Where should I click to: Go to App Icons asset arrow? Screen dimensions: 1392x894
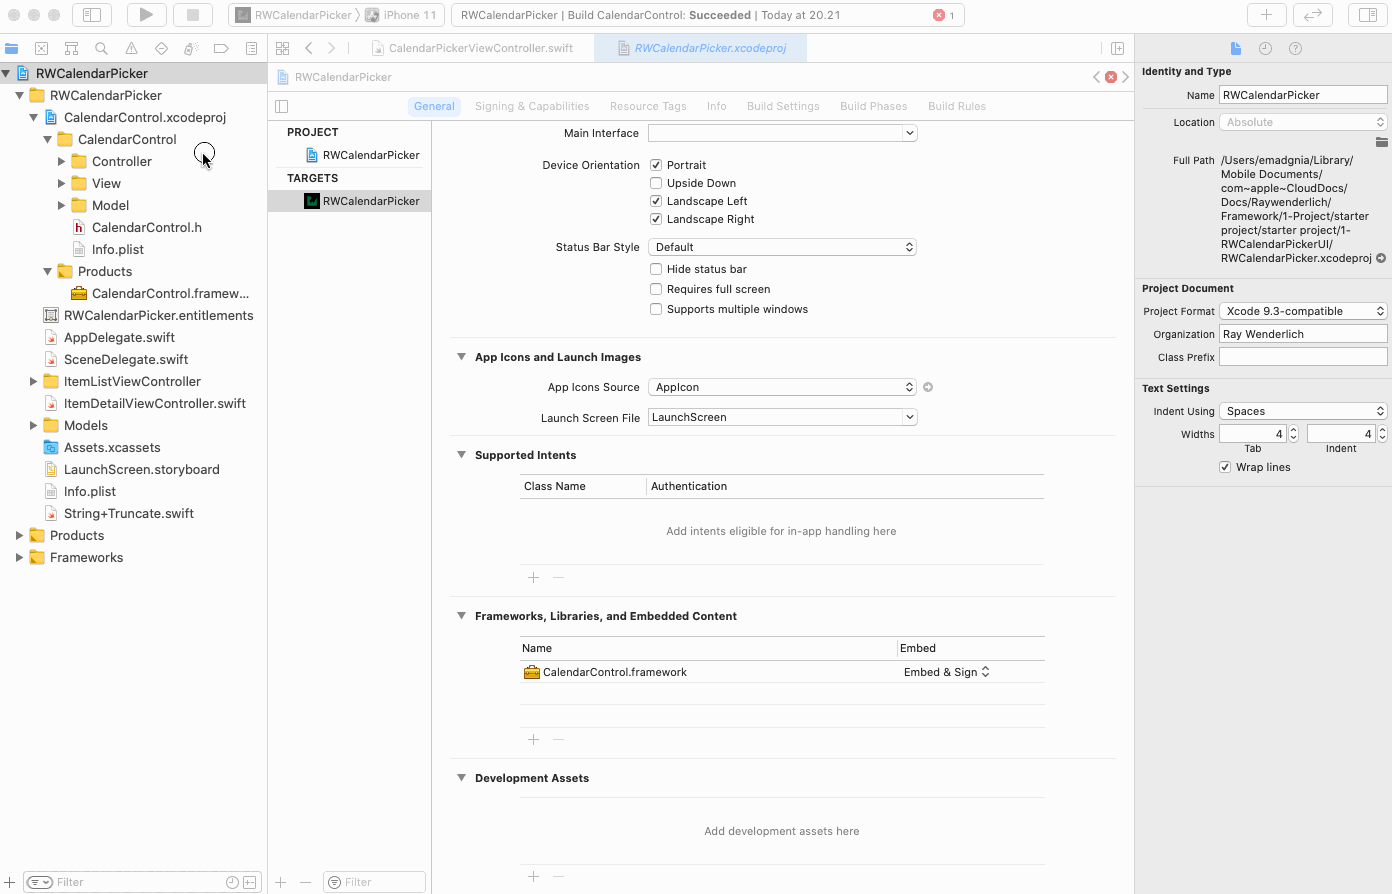click(x=928, y=387)
